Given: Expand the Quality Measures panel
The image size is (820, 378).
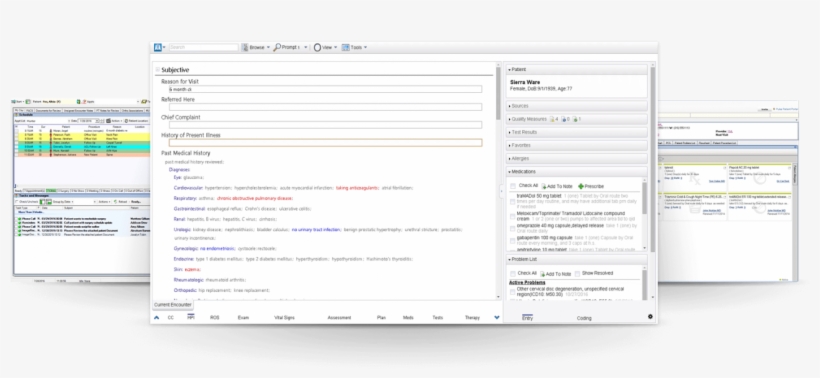Looking at the screenshot, I should pos(576,119).
